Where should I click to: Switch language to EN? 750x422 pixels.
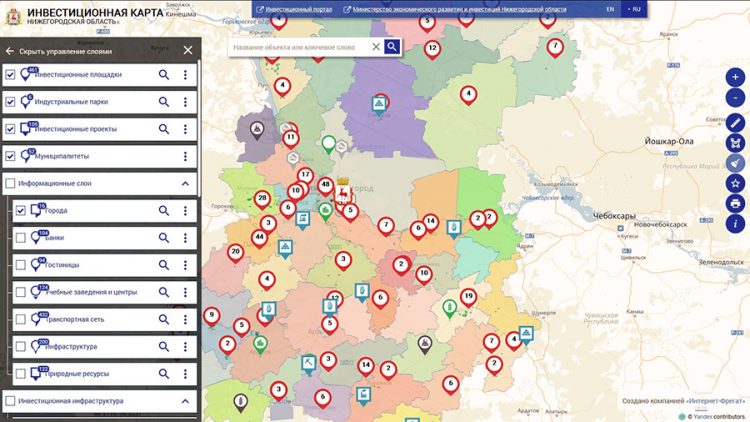[610, 9]
